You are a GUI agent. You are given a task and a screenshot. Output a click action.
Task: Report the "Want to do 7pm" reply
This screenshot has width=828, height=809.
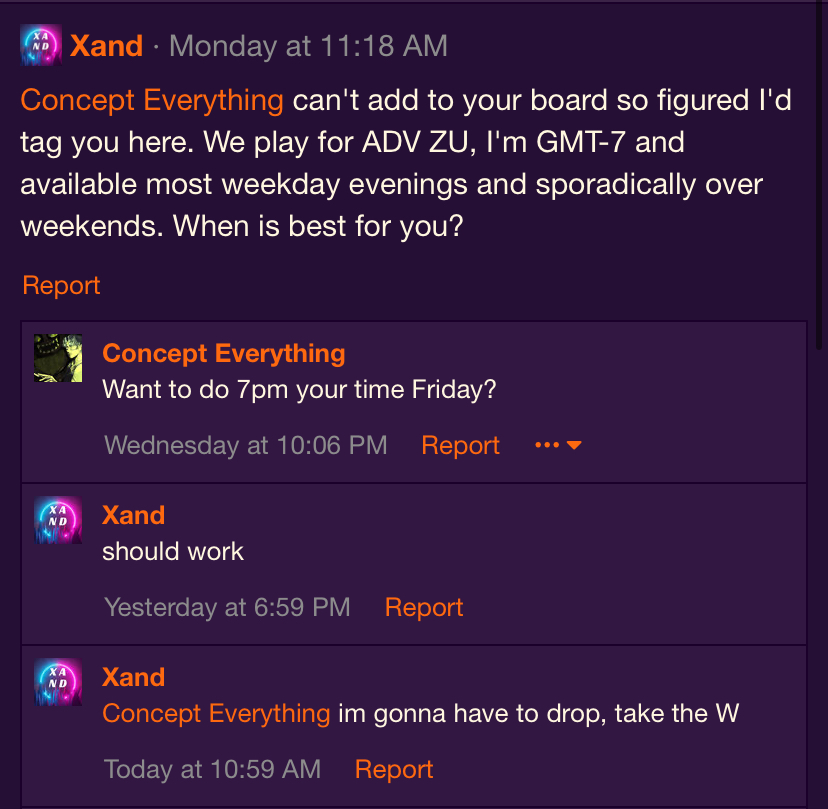[x=460, y=445]
